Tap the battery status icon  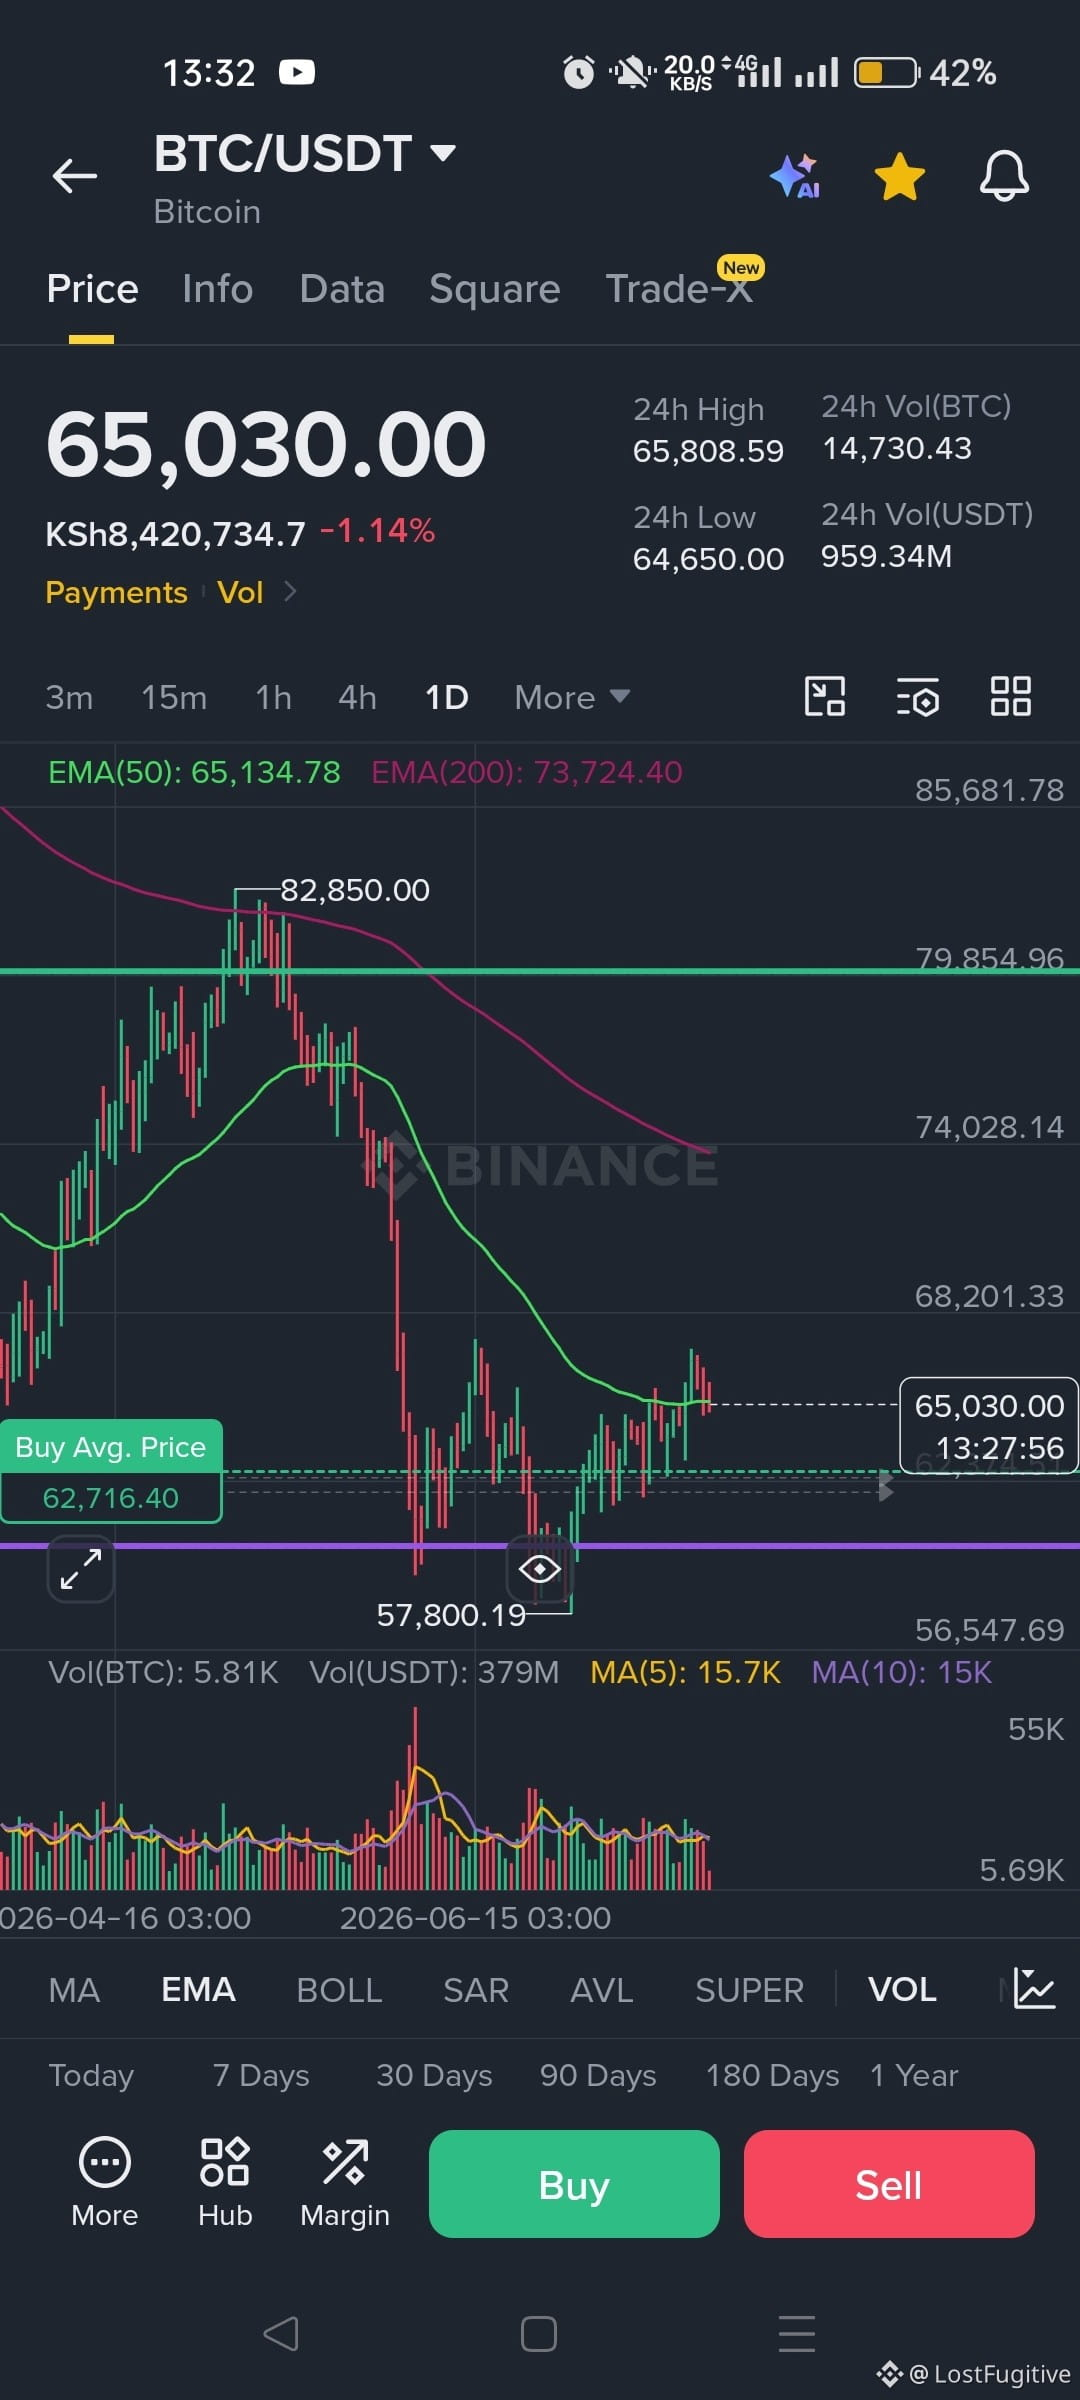pyautogui.click(x=887, y=72)
